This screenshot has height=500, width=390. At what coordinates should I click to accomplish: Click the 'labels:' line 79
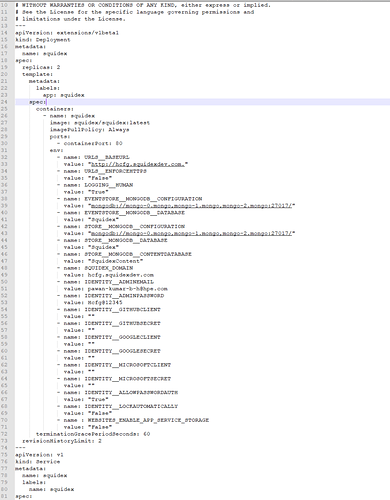(34, 482)
